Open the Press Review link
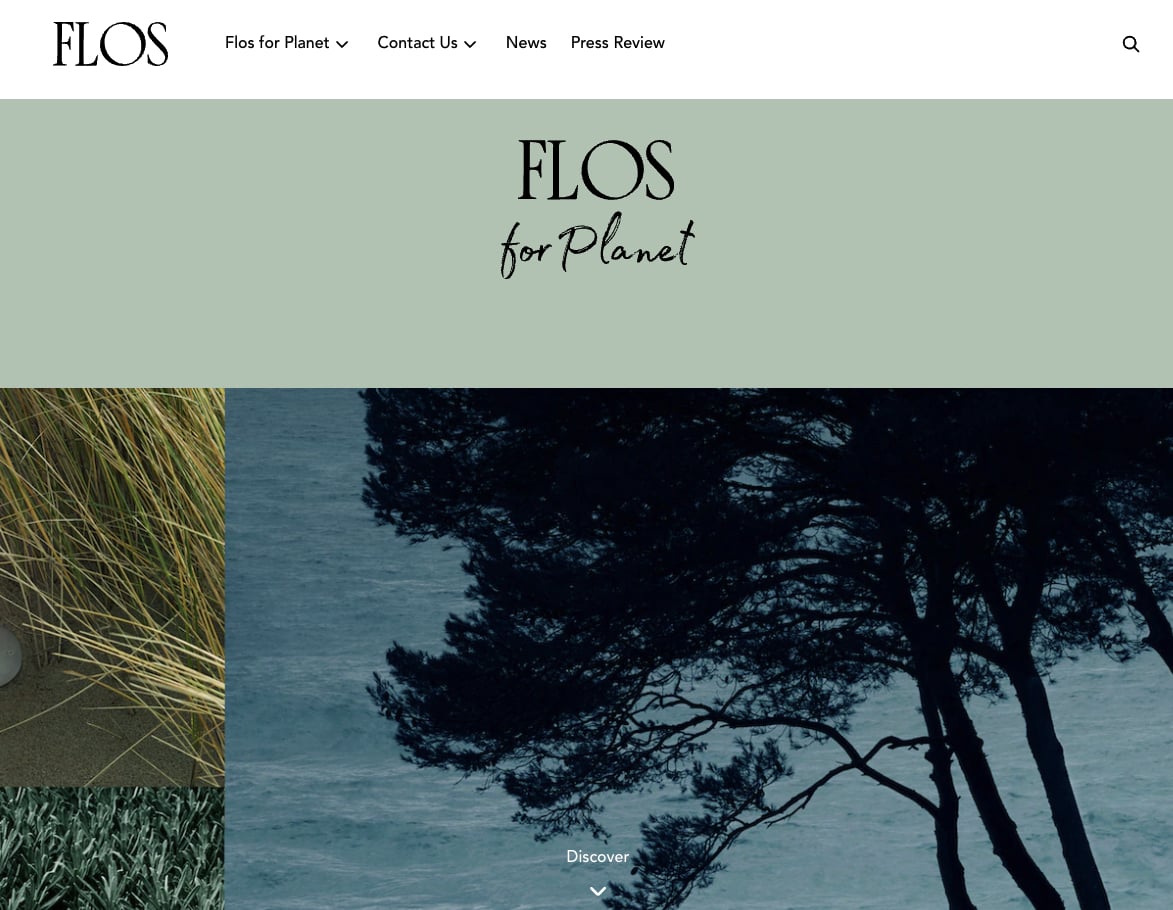Screen dimensions: 1173x910 pyautogui.click(x=617, y=43)
